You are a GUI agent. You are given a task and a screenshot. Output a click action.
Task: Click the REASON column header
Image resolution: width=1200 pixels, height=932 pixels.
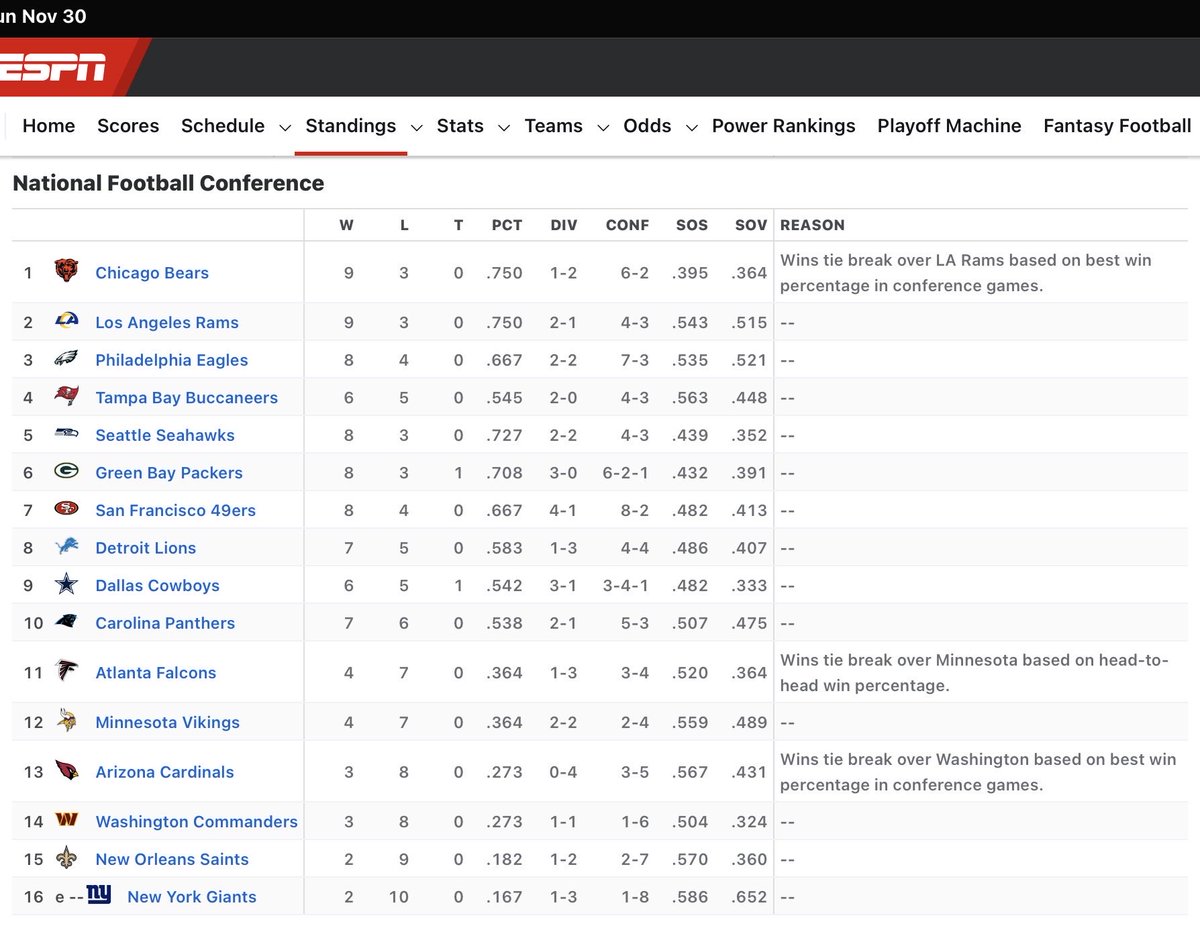(x=813, y=225)
